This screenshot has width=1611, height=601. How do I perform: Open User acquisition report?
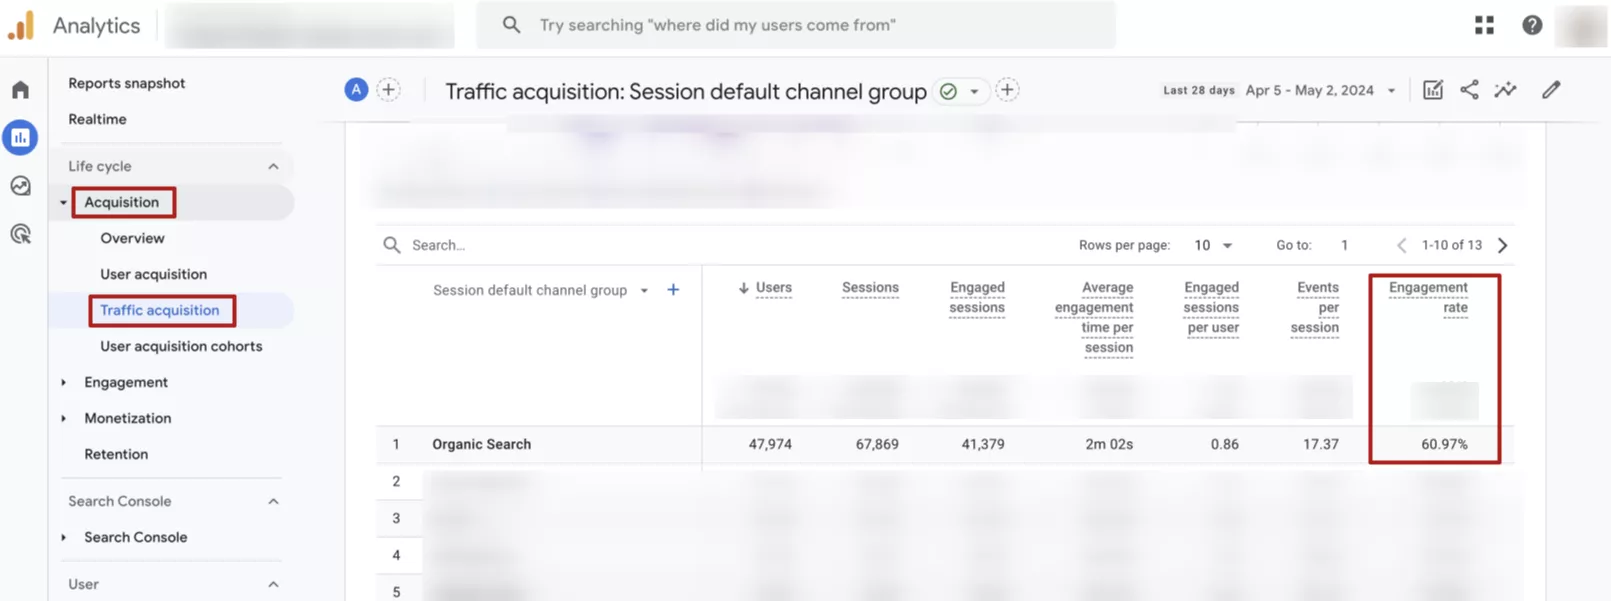pos(153,274)
